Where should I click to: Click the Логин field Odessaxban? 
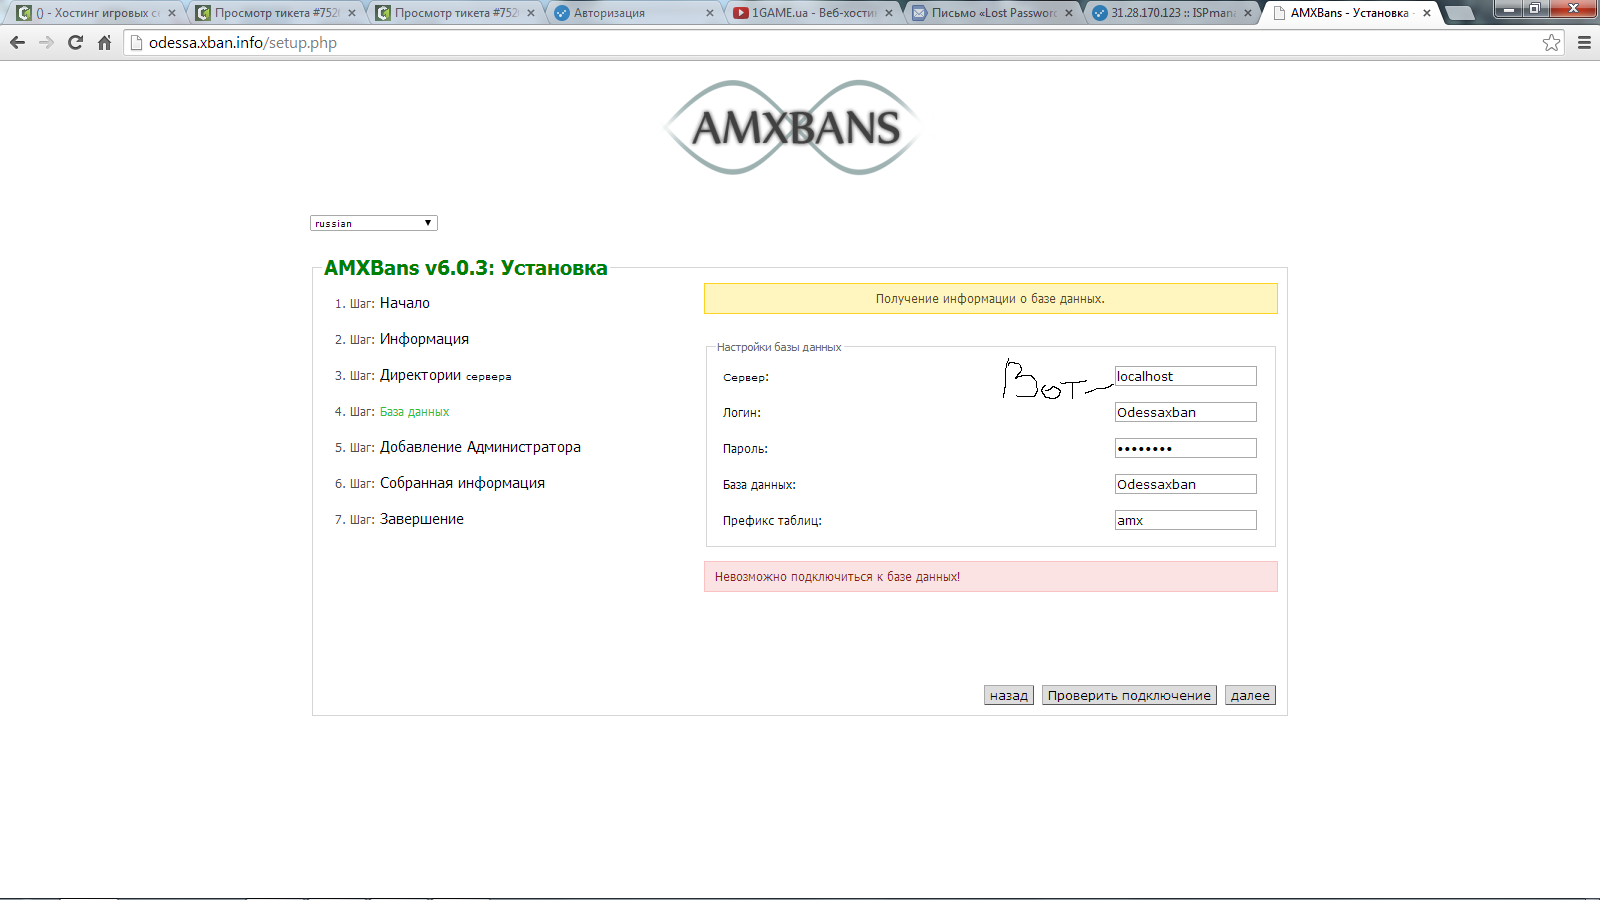click(1185, 412)
